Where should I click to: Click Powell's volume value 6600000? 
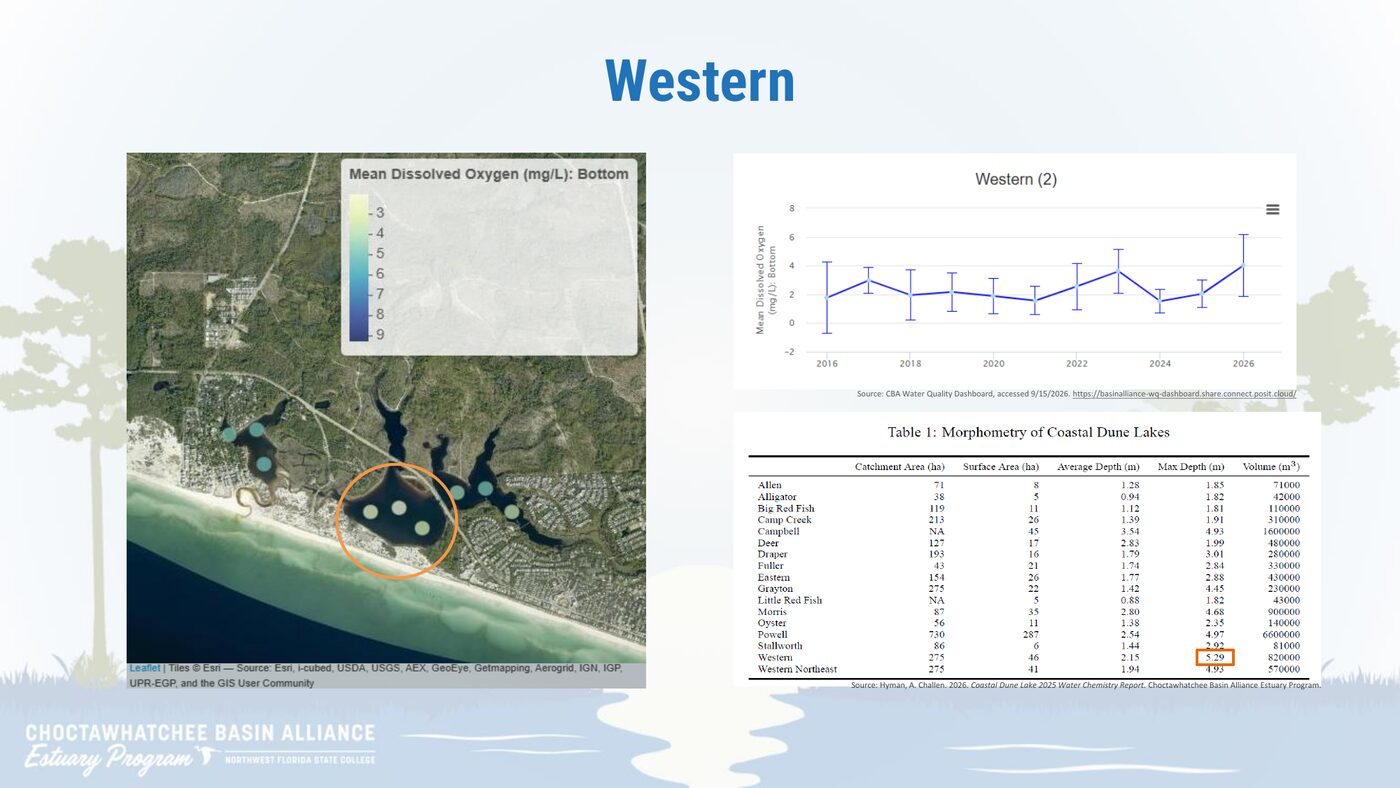tap(1278, 635)
